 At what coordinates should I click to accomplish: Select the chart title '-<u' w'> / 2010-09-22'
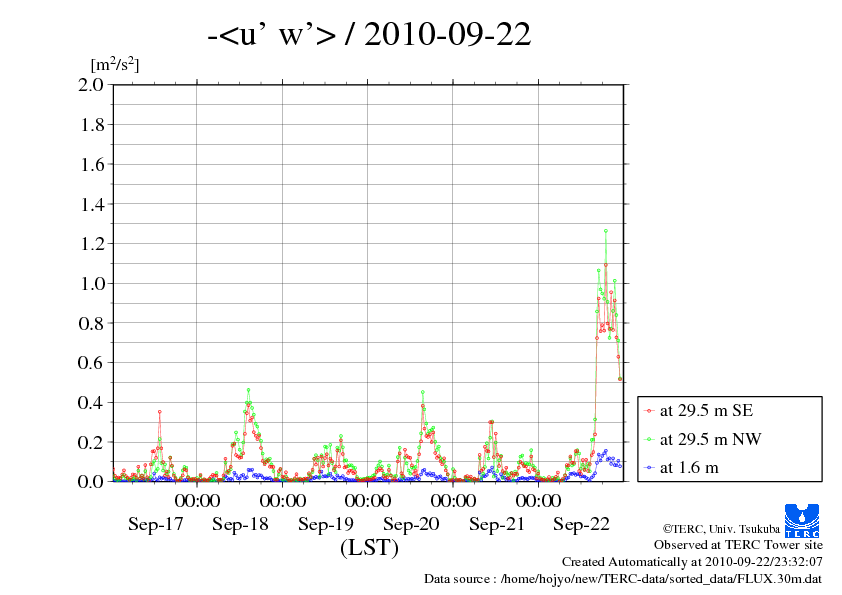369,34
